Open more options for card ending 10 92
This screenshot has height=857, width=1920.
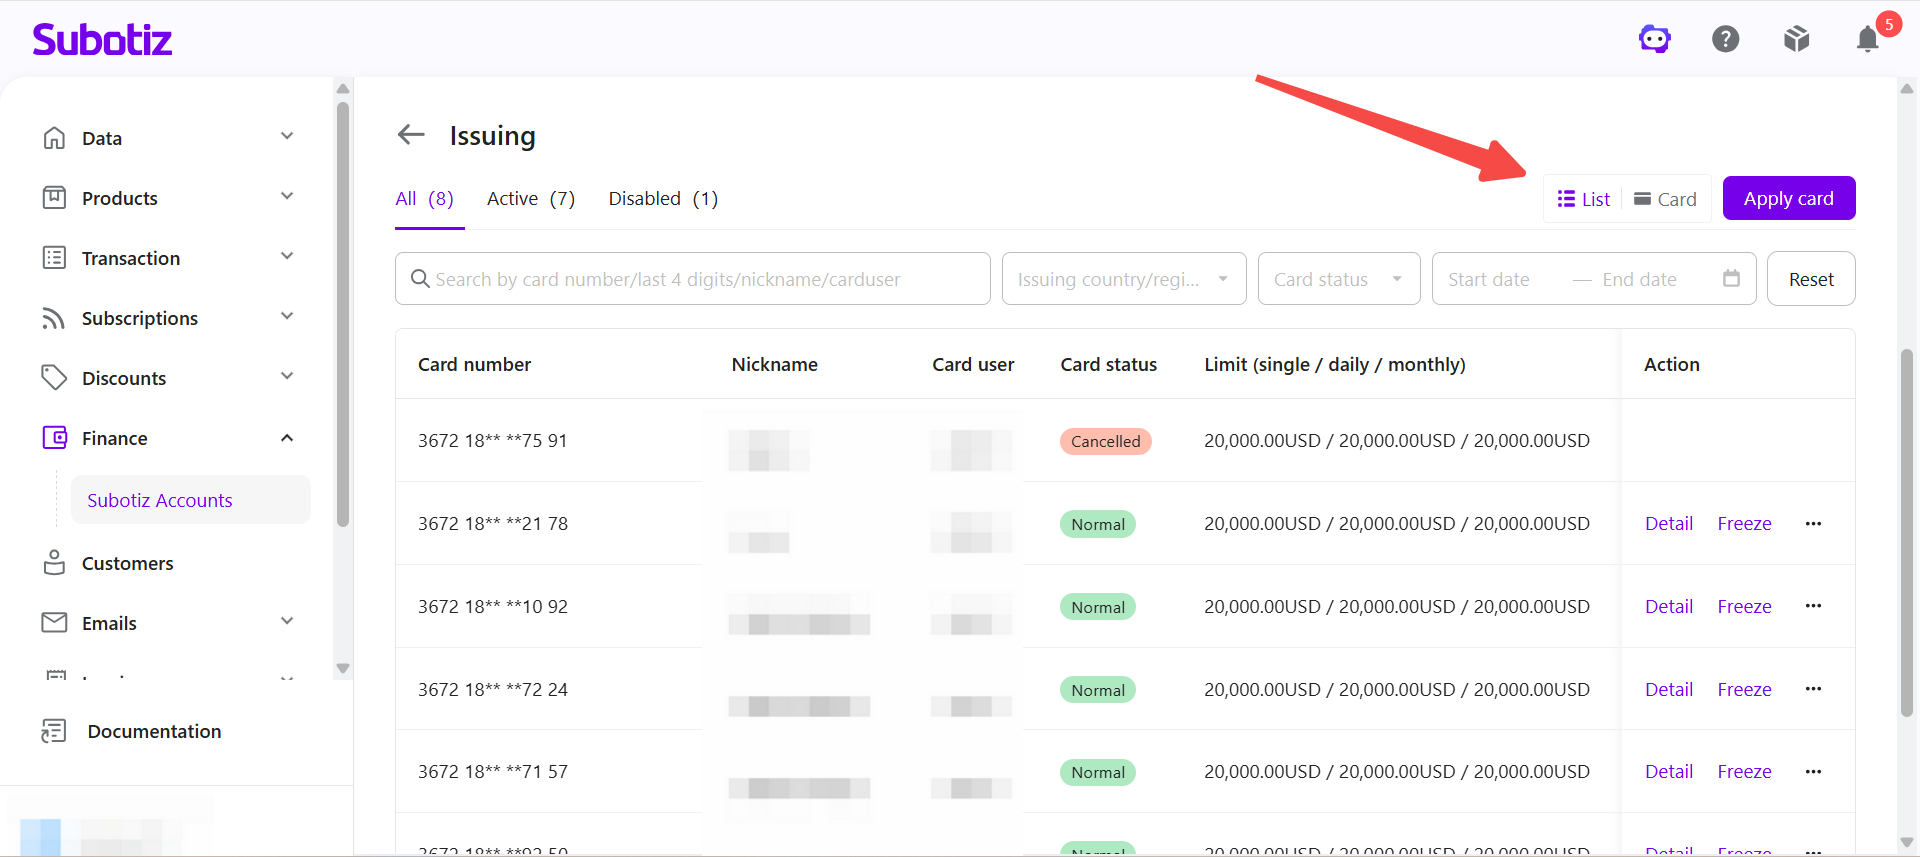coord(1813,606)
